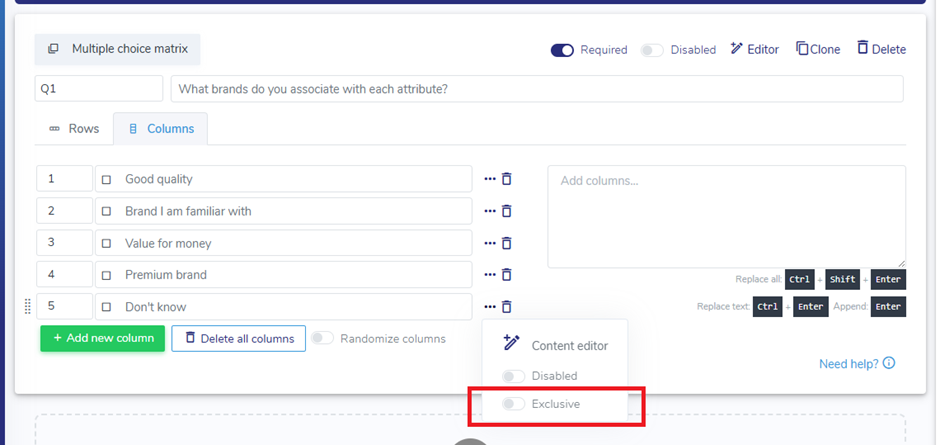Click the Need help info icon
The image size is (940, 445).
pos(889,364)
